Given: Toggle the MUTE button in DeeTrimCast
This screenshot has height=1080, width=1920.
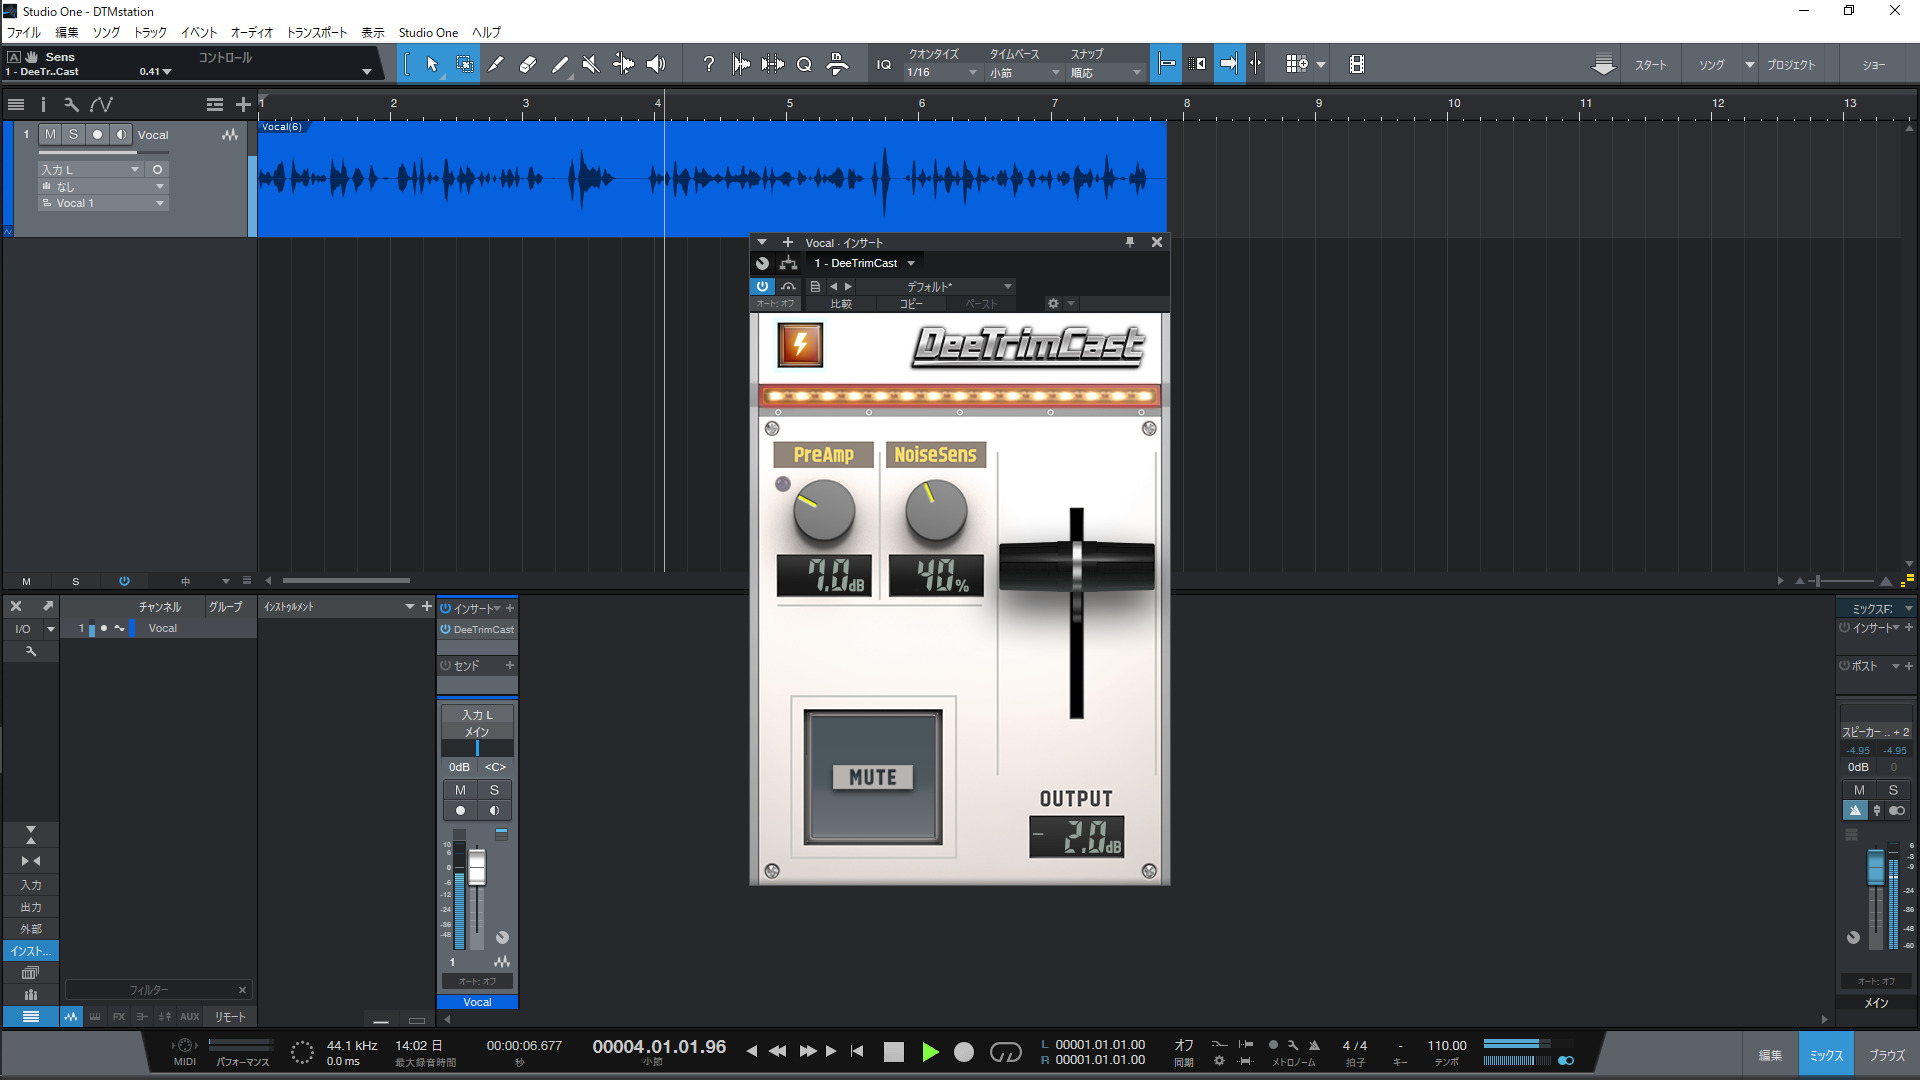Looking at the screenshot, I should tap(873, 777).
